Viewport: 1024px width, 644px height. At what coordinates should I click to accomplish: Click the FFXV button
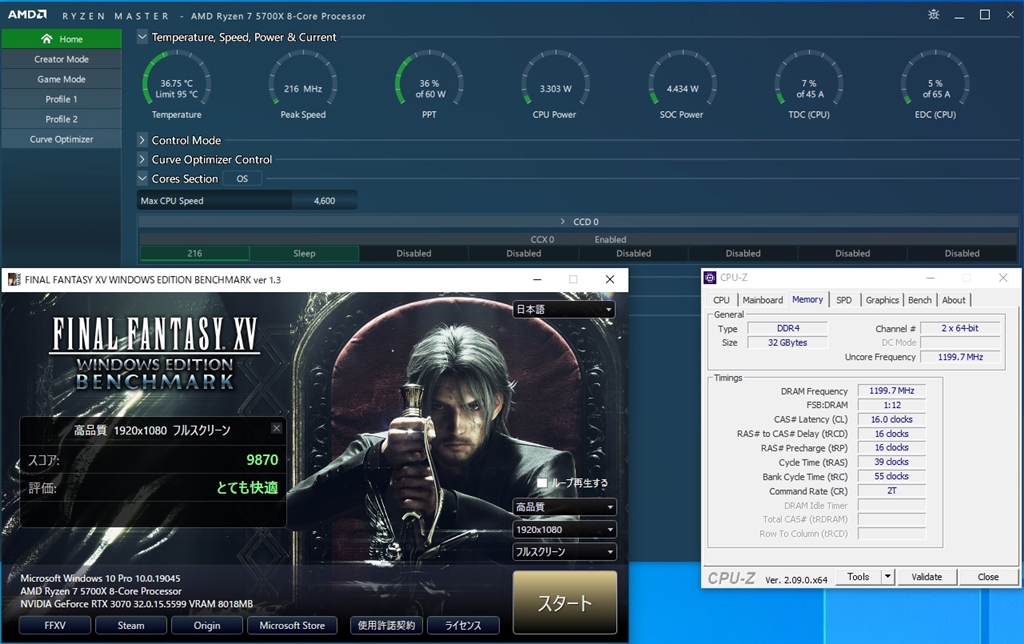coord(55,625)
